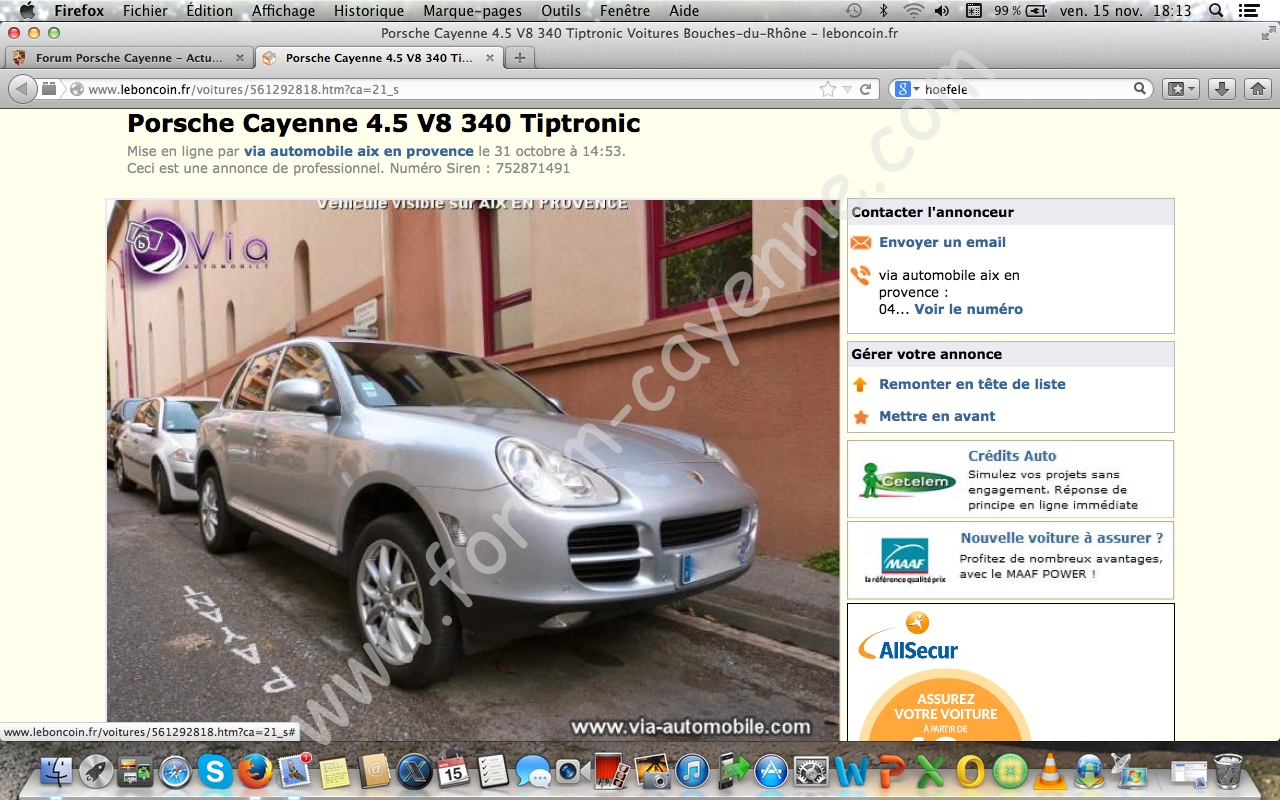This screenshot has width=1280, height=800.
Task: Click Voir le numéro link
Action: point(968,309)
